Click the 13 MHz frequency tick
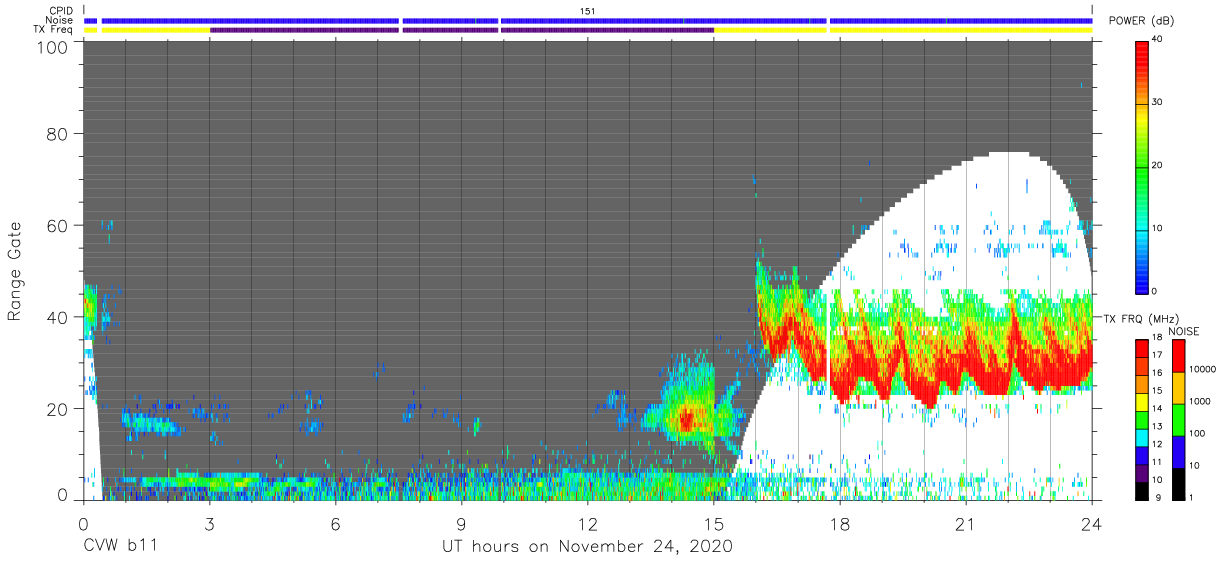Viewport: 1228px width, 567px height. [1159, 427]
